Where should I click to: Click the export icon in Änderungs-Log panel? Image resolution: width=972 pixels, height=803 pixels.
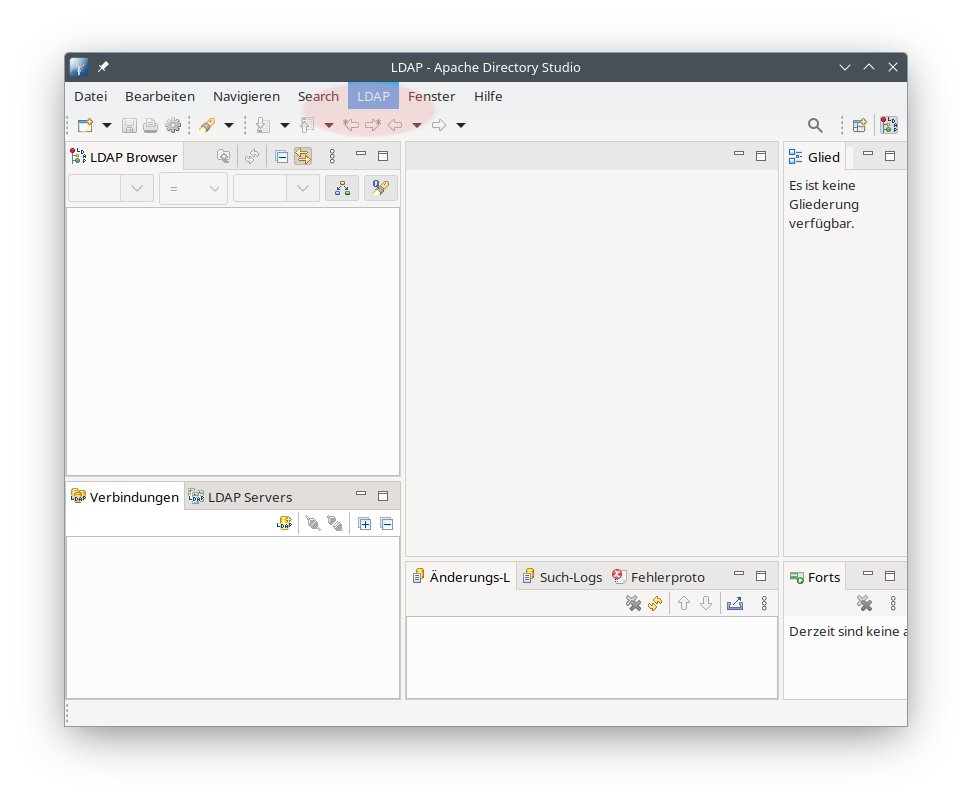735,603
